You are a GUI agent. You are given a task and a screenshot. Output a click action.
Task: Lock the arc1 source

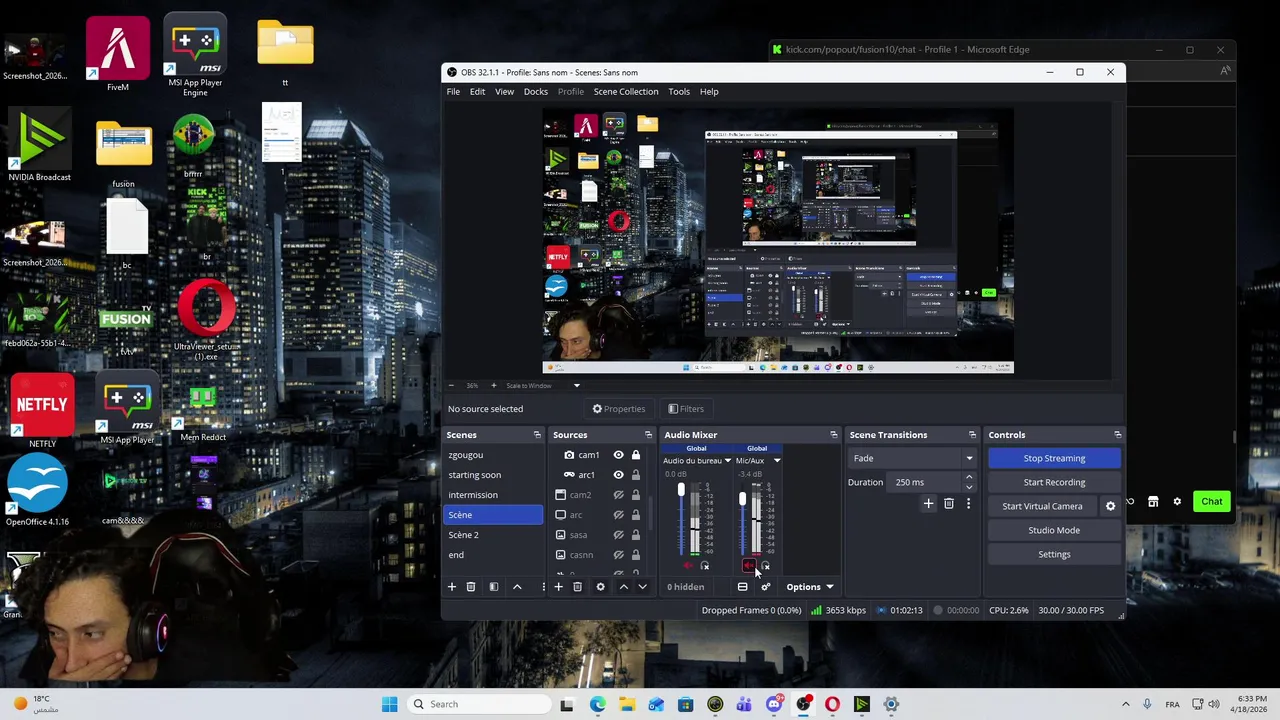pos(635,475)
